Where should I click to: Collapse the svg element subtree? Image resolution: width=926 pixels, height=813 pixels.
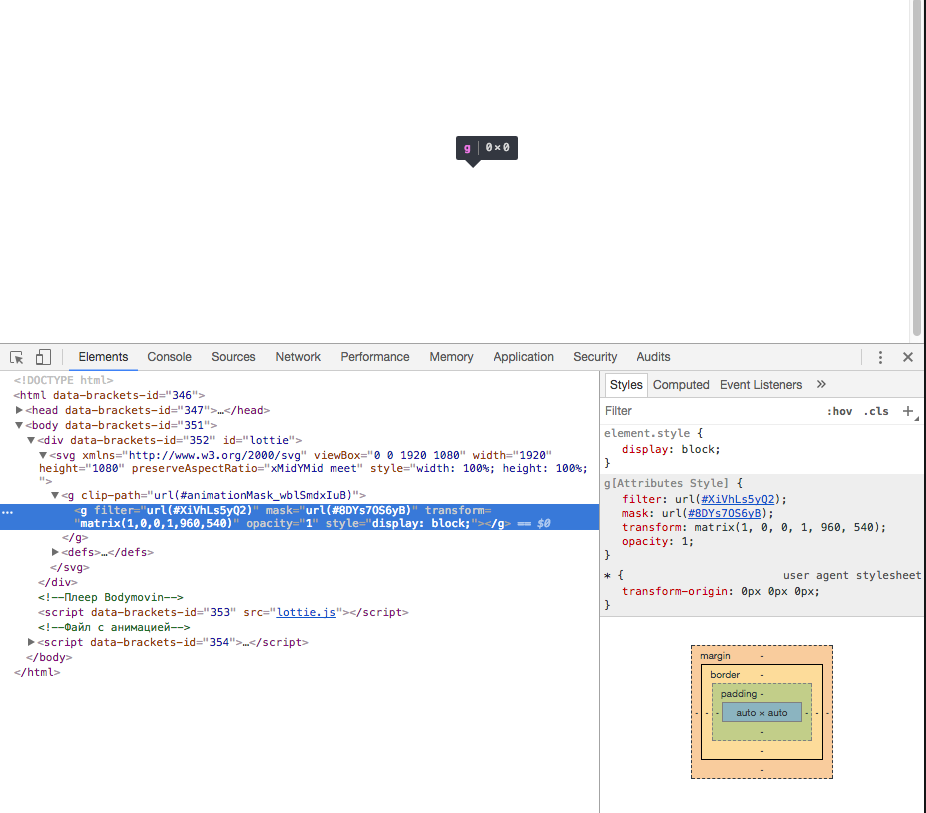[42, 453]
